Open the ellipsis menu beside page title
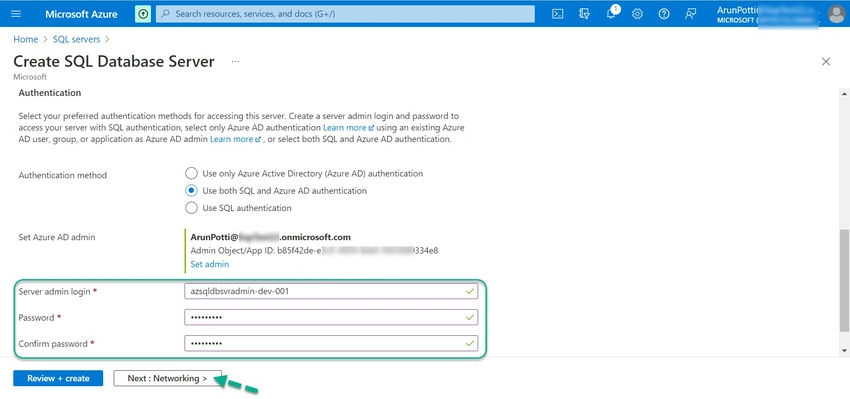The width and height of the screenshot is (850, 399). 235,61
